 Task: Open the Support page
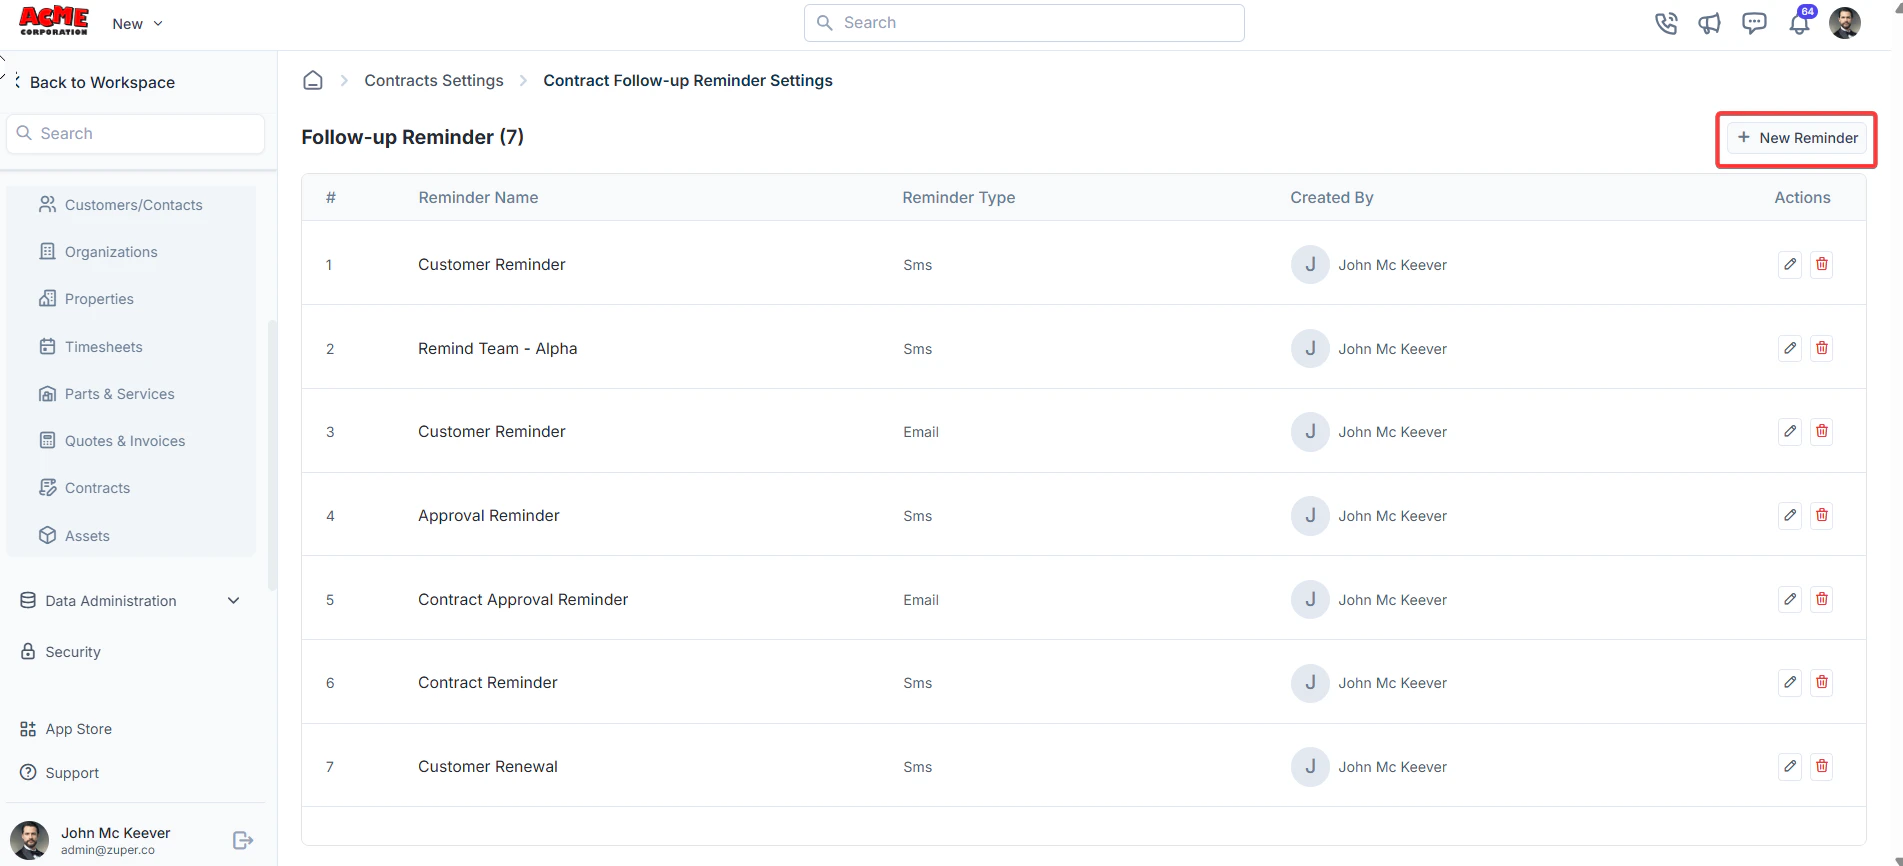point(60,773)
